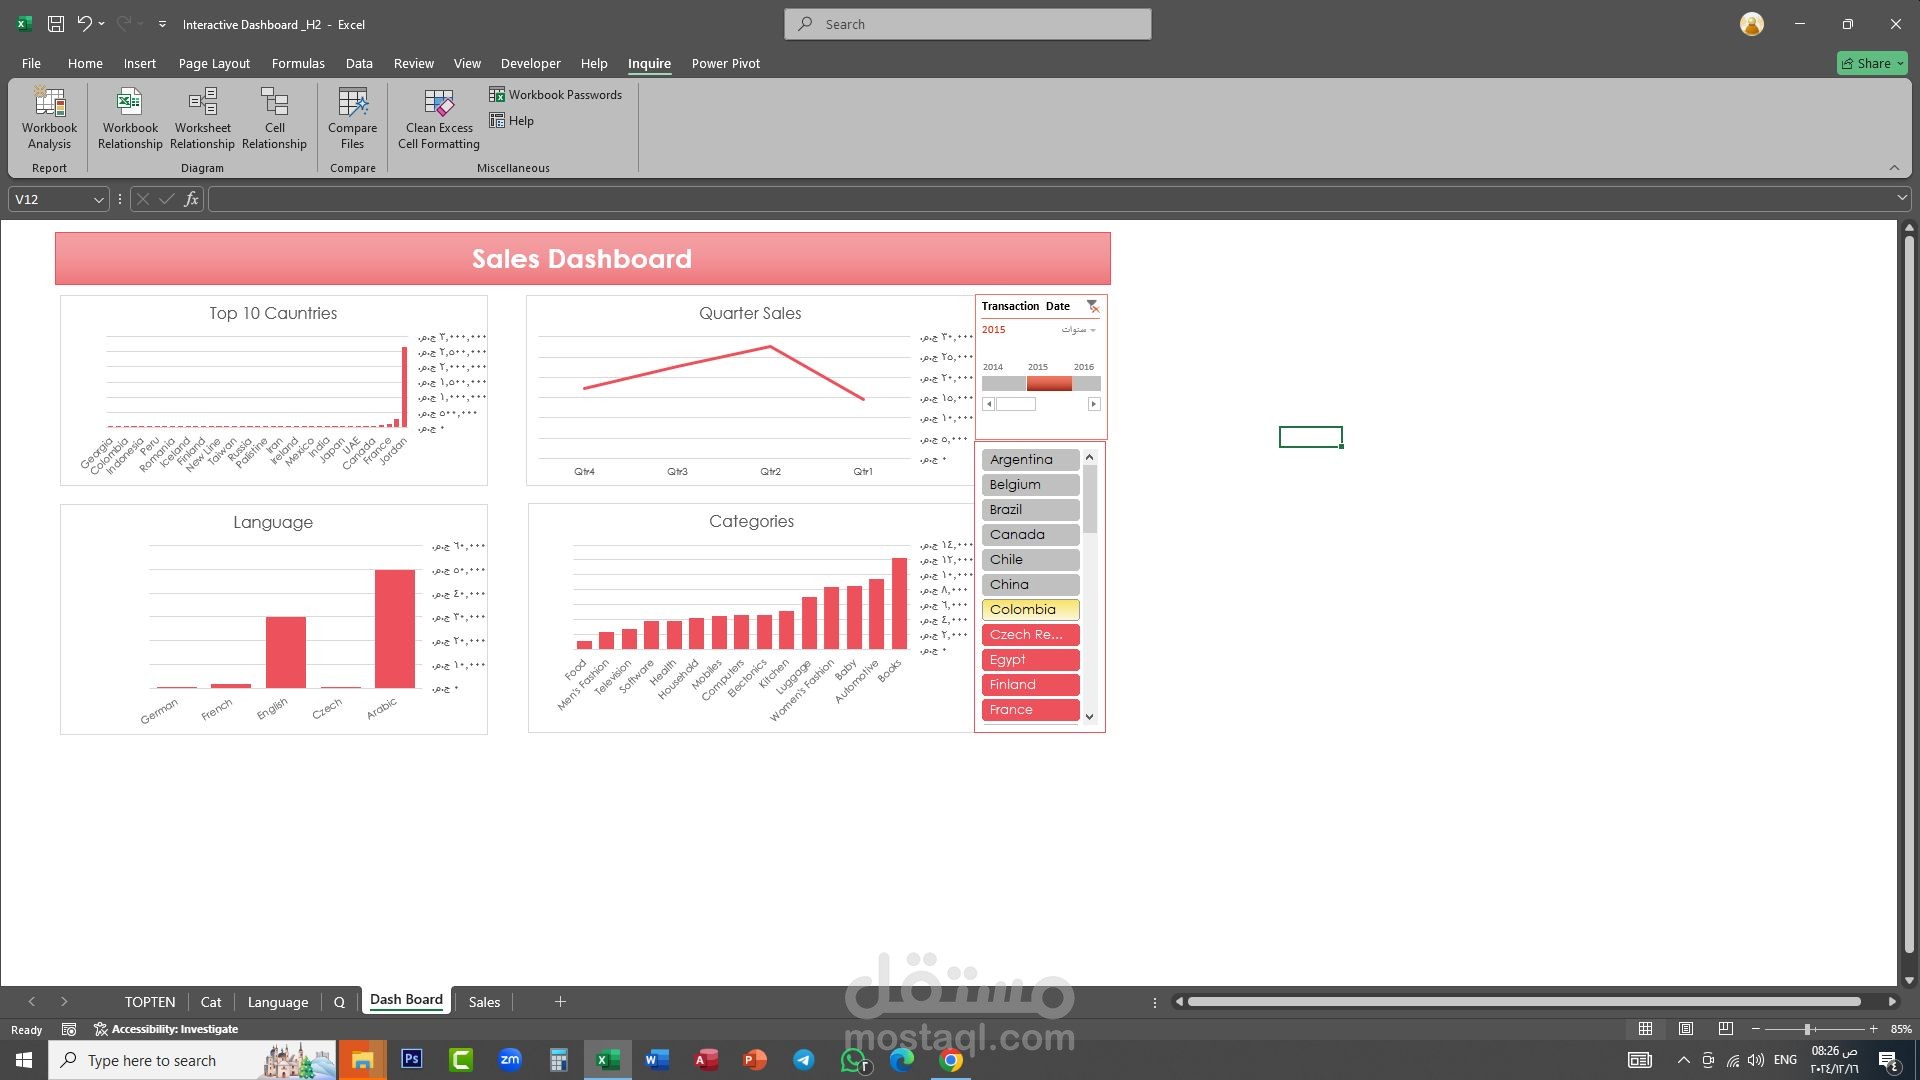Open the File menu
This screenshot has height=1080, width=1920.
[31, 63]
